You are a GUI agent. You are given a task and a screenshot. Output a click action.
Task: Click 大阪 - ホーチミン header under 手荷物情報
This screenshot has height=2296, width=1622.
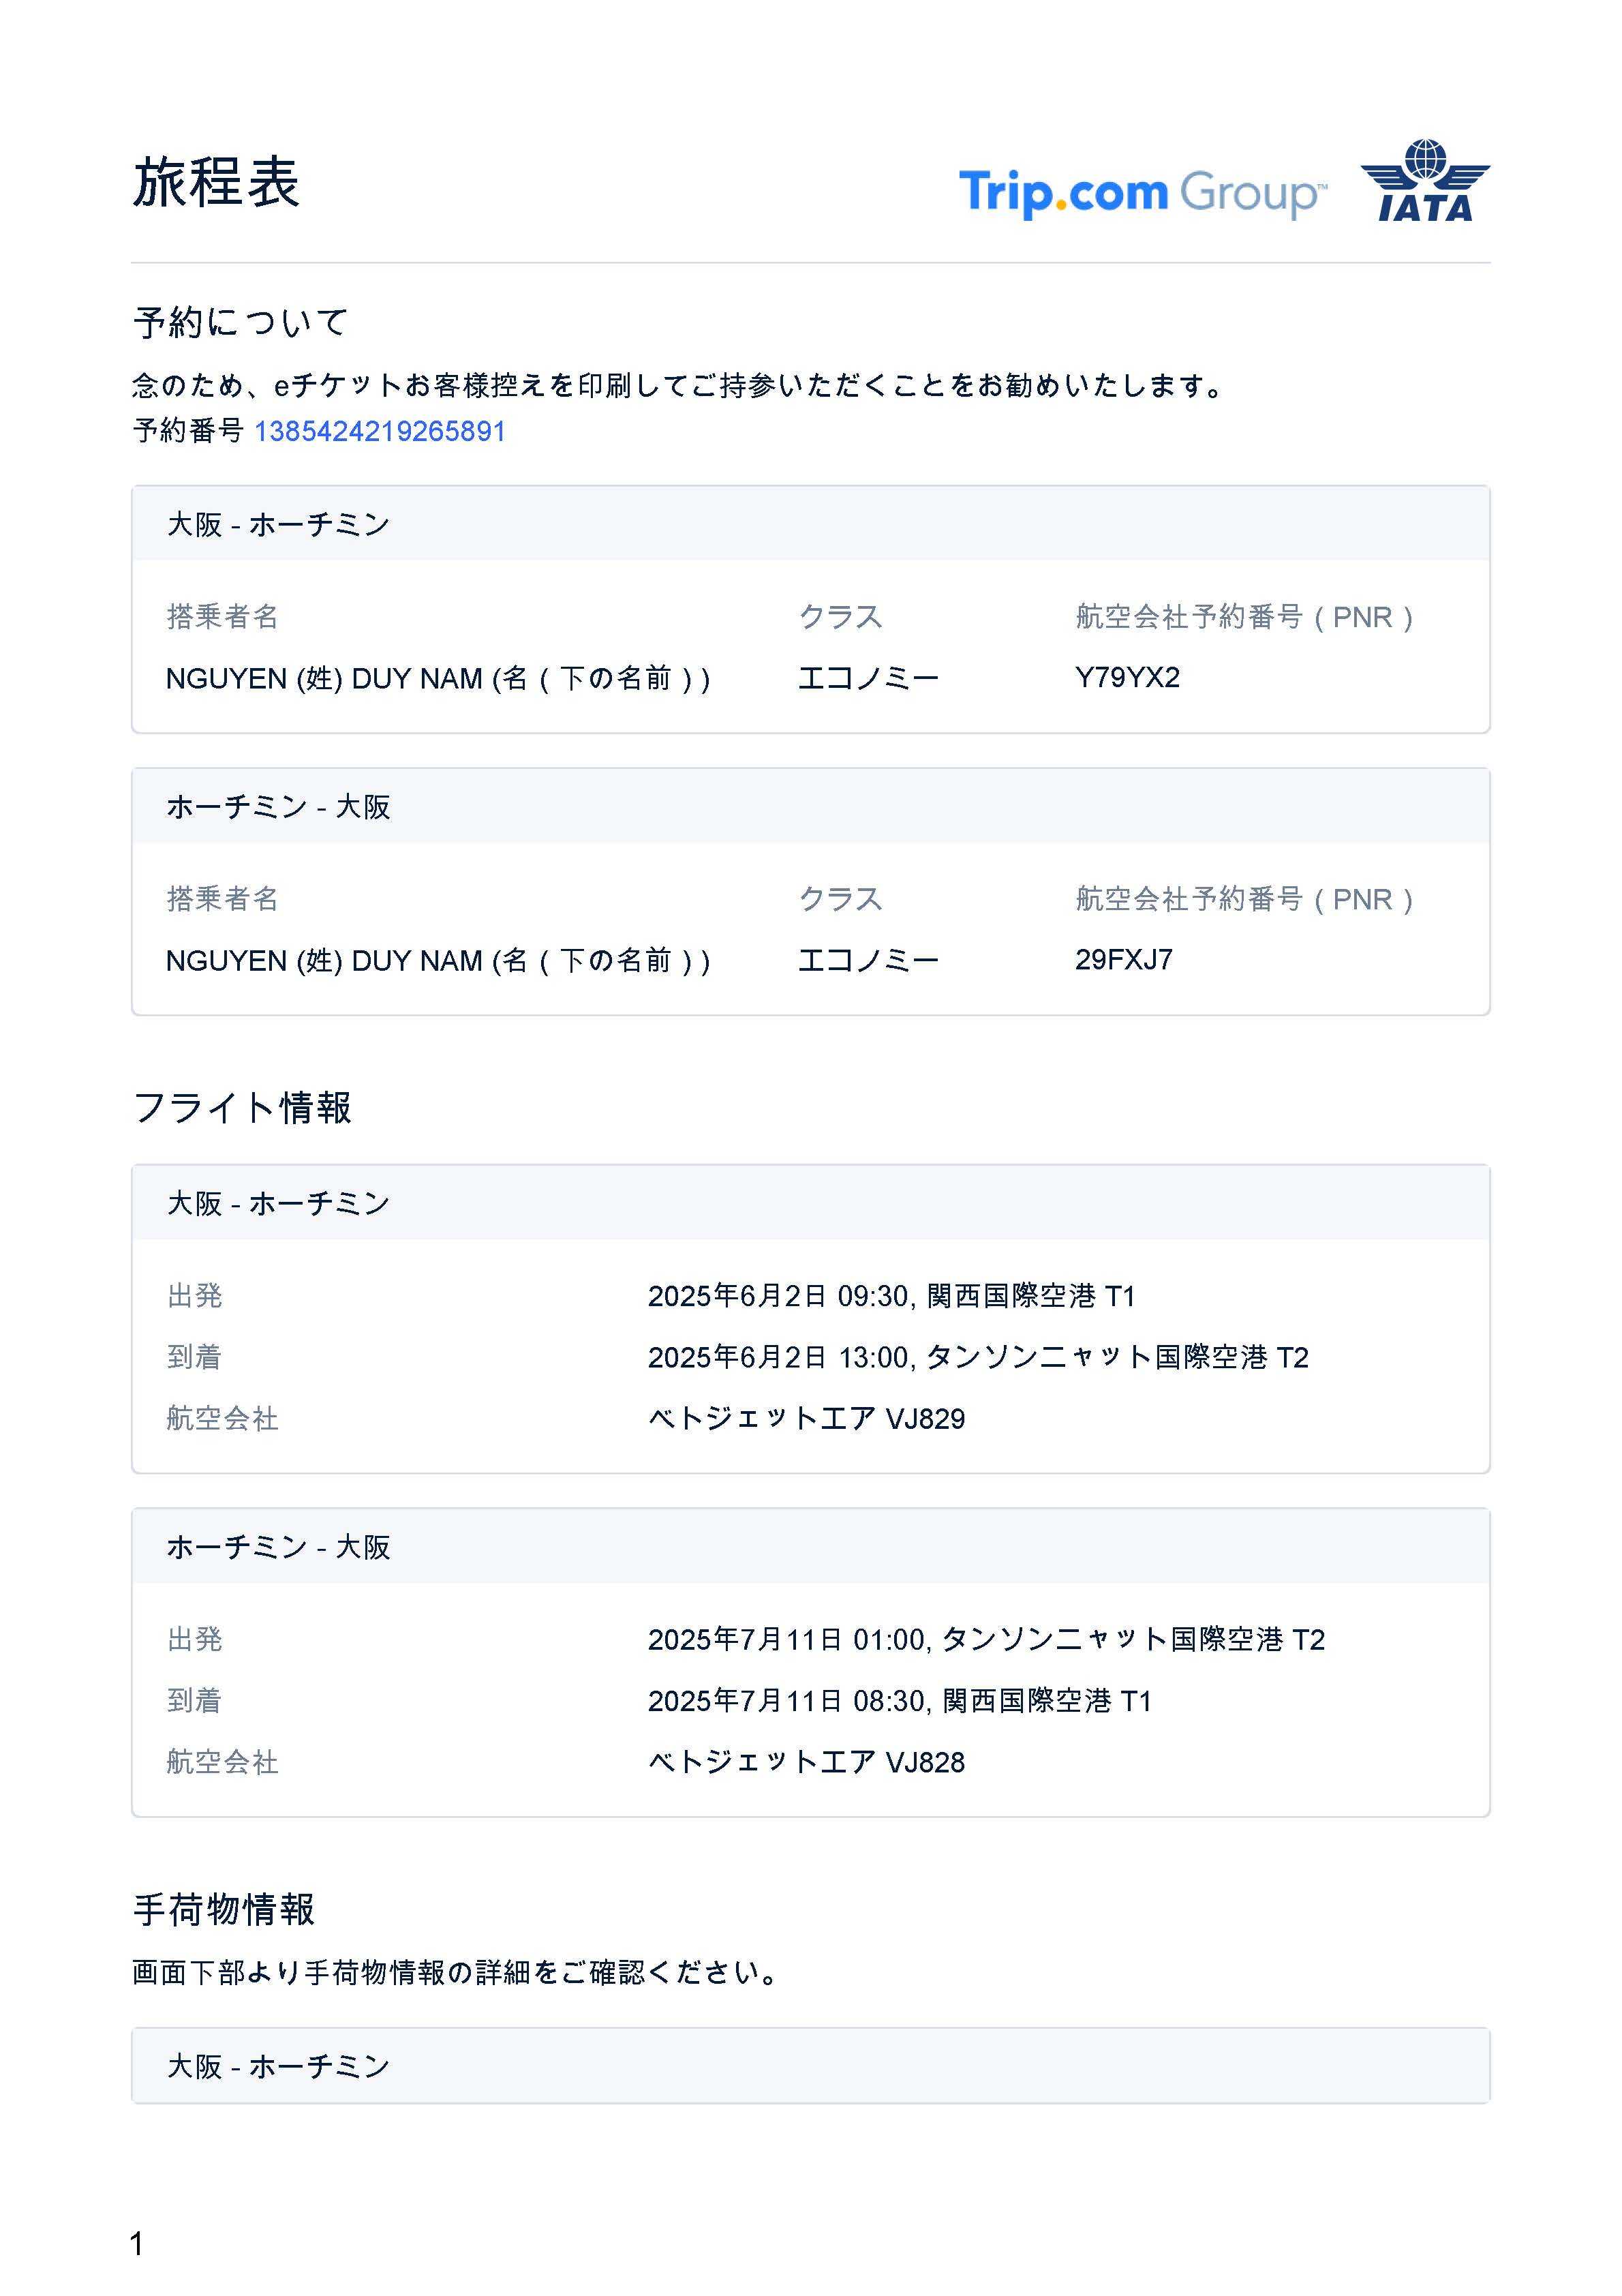[x=278, y=2067]
